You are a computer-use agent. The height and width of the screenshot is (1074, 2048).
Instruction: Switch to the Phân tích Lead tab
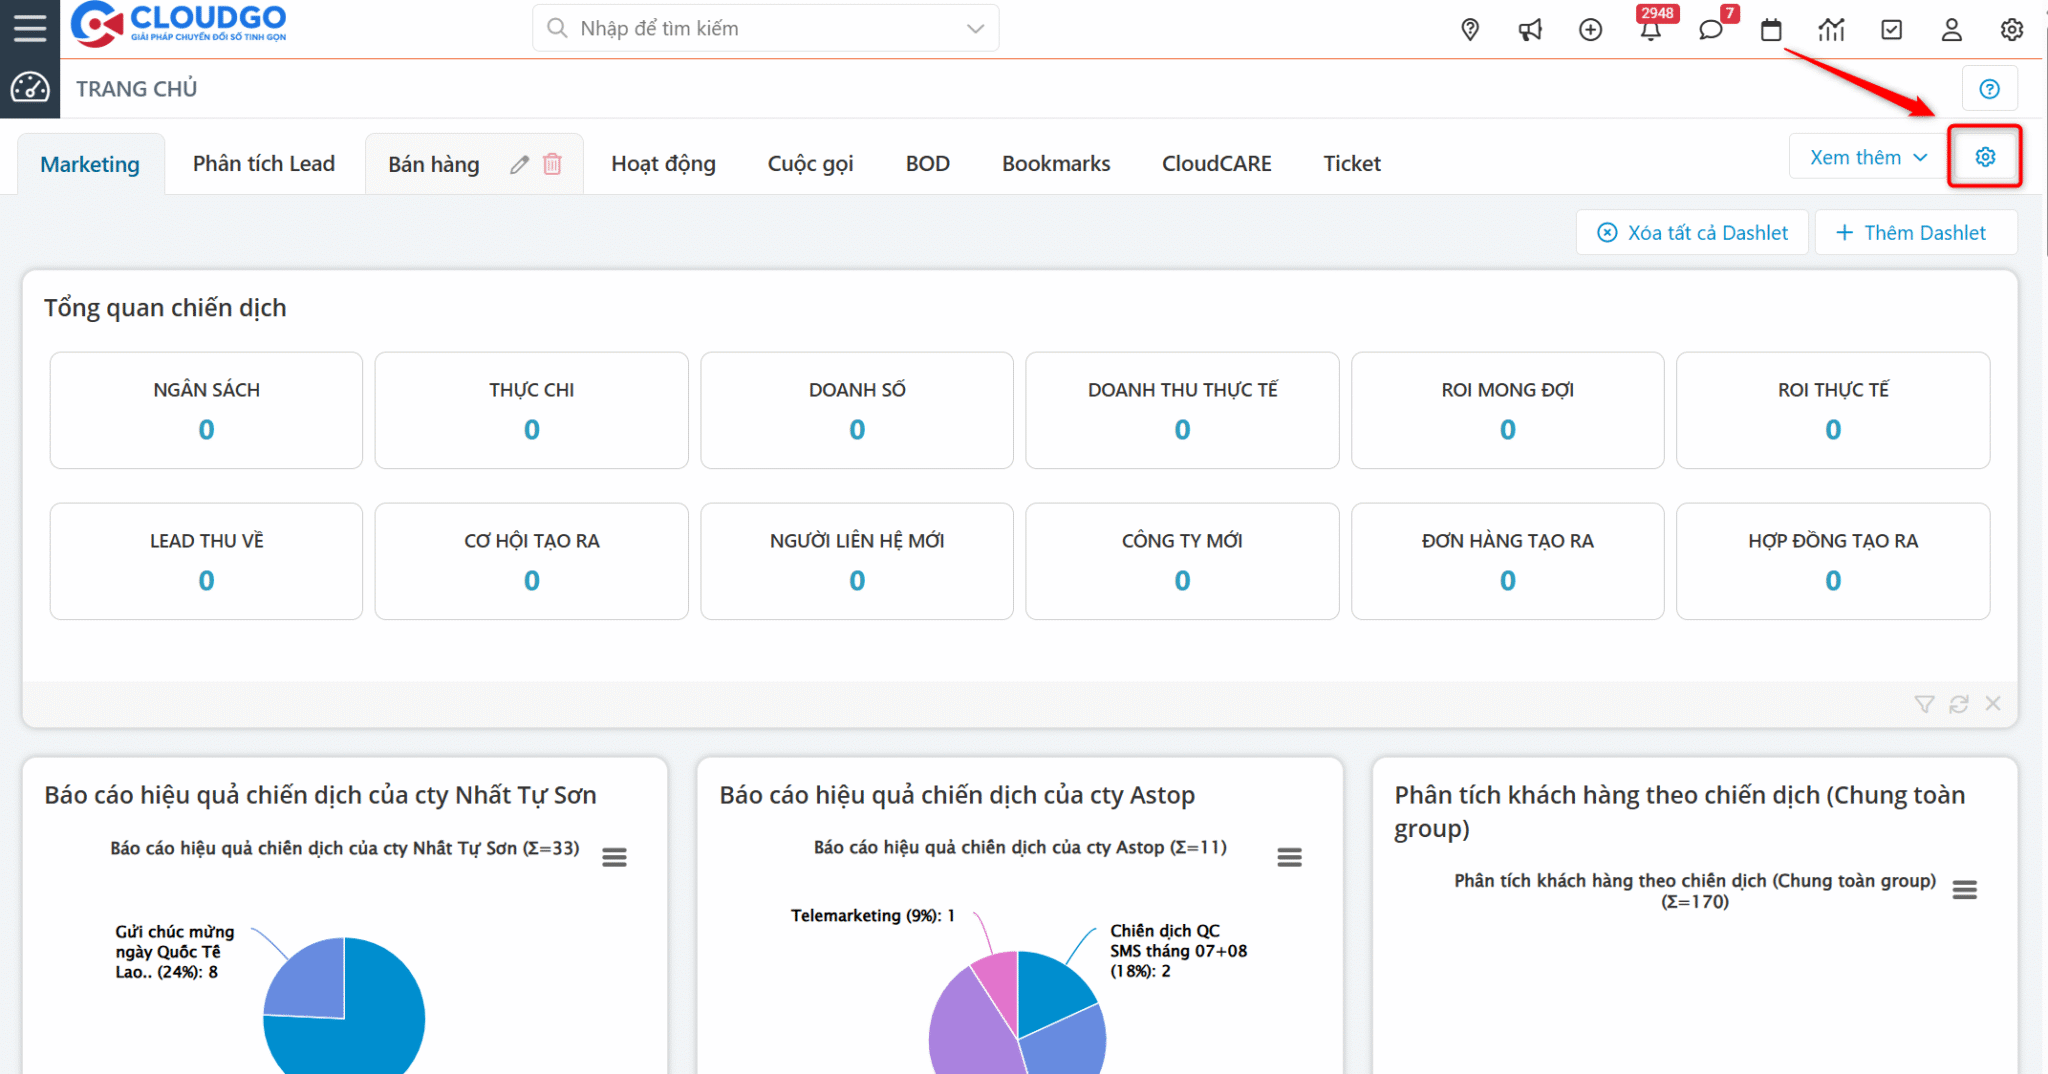(x=264, y=164)
